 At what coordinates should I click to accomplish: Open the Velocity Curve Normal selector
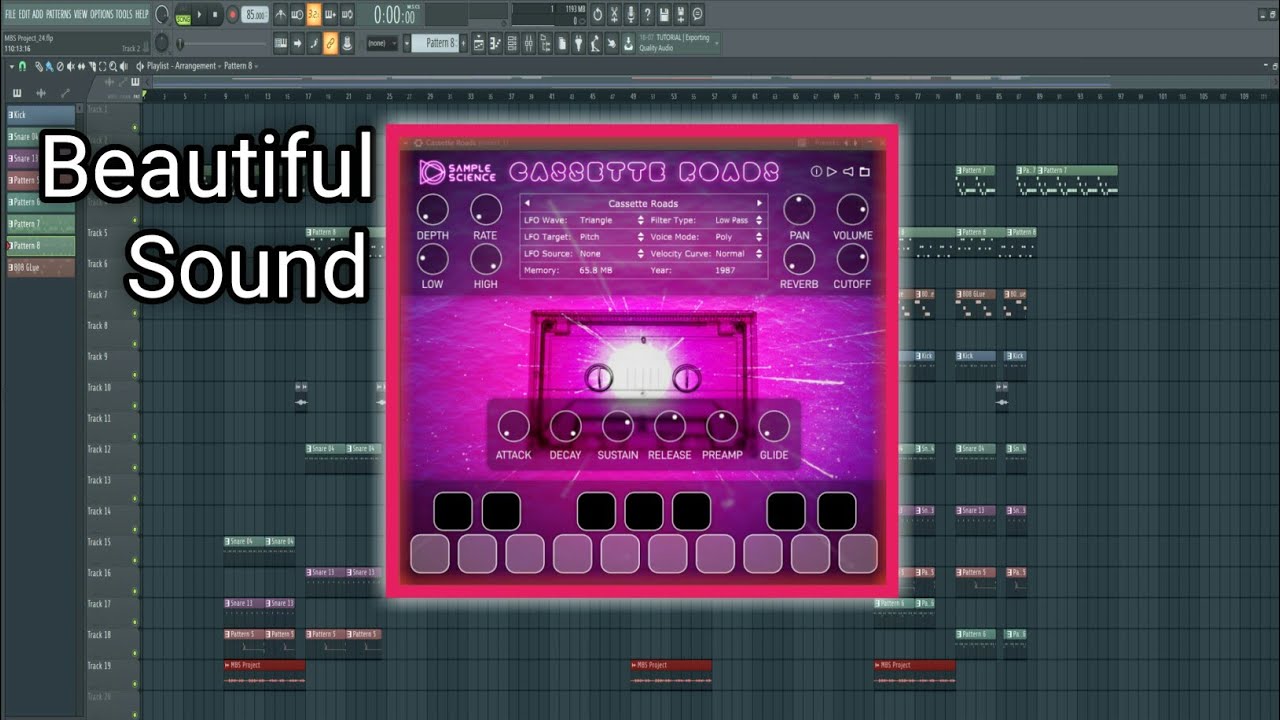click(739, 254)
